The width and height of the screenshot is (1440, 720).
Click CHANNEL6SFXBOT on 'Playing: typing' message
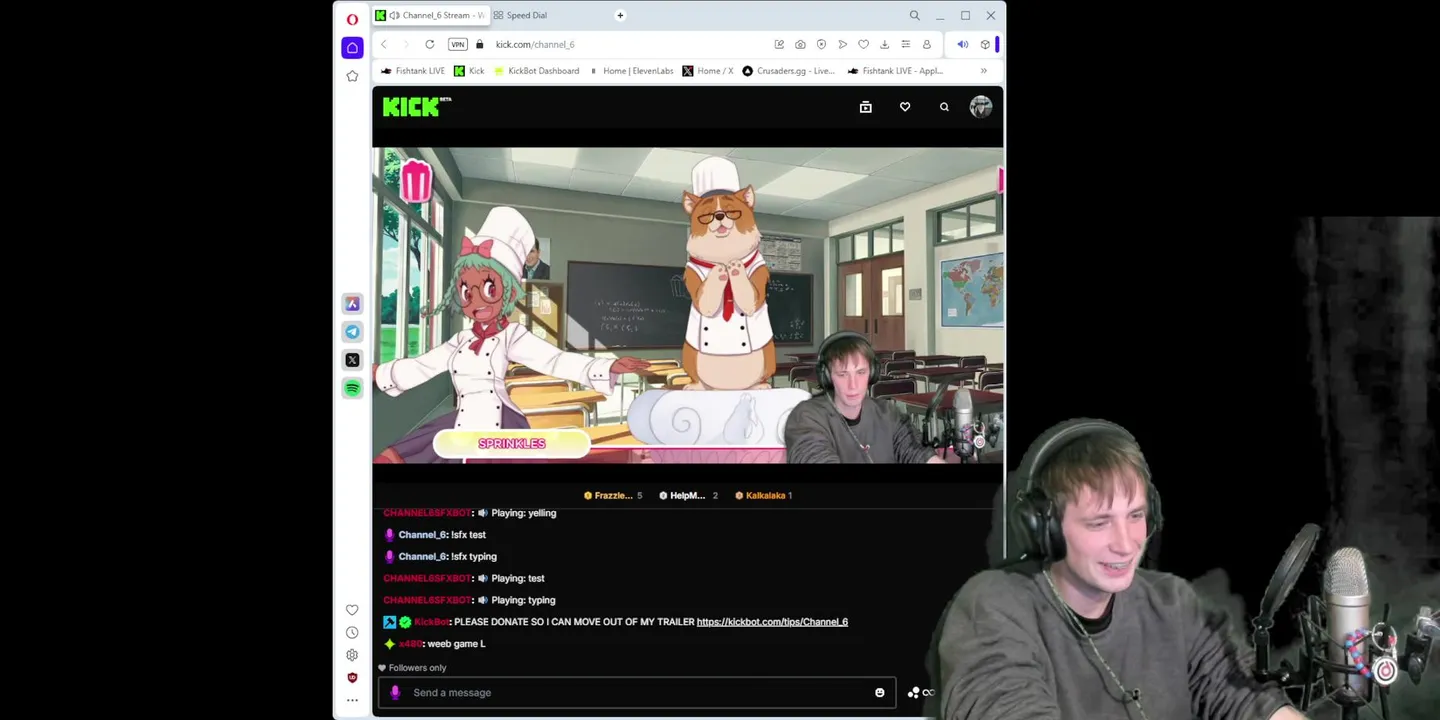pos(427,600)
